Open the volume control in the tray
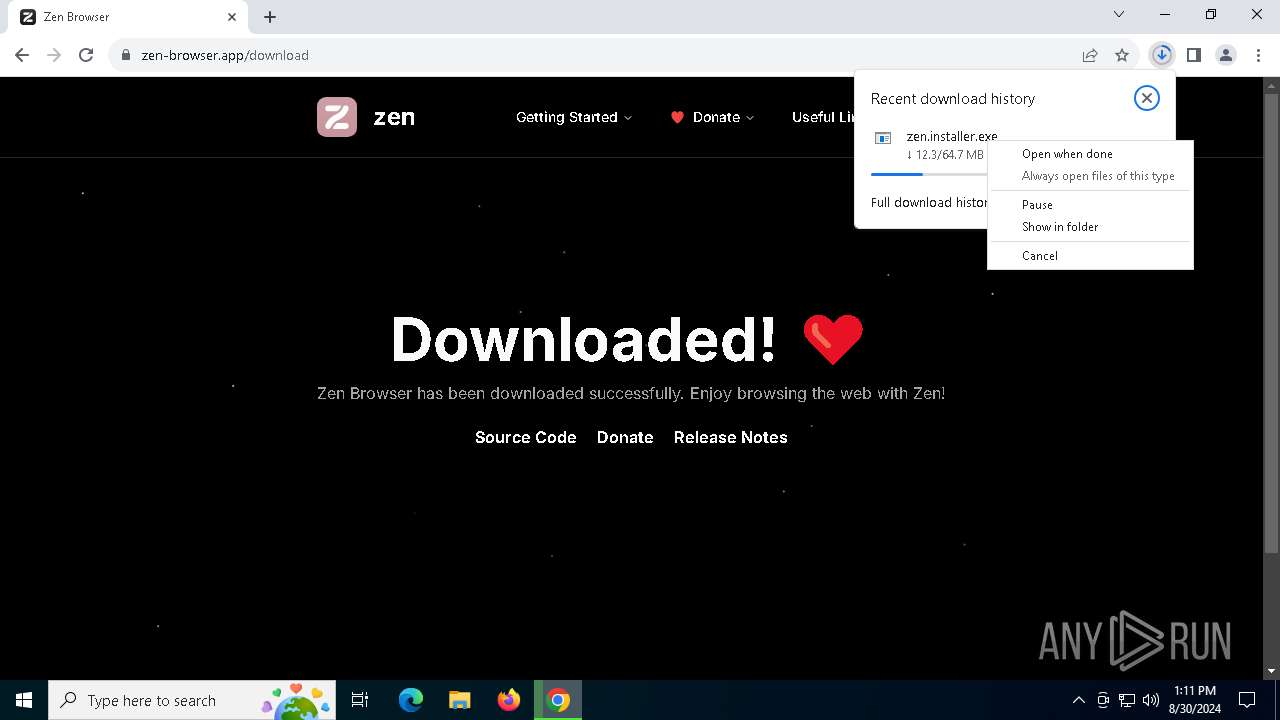This screenshot has height=720, width=1280. click(1151, 700)
